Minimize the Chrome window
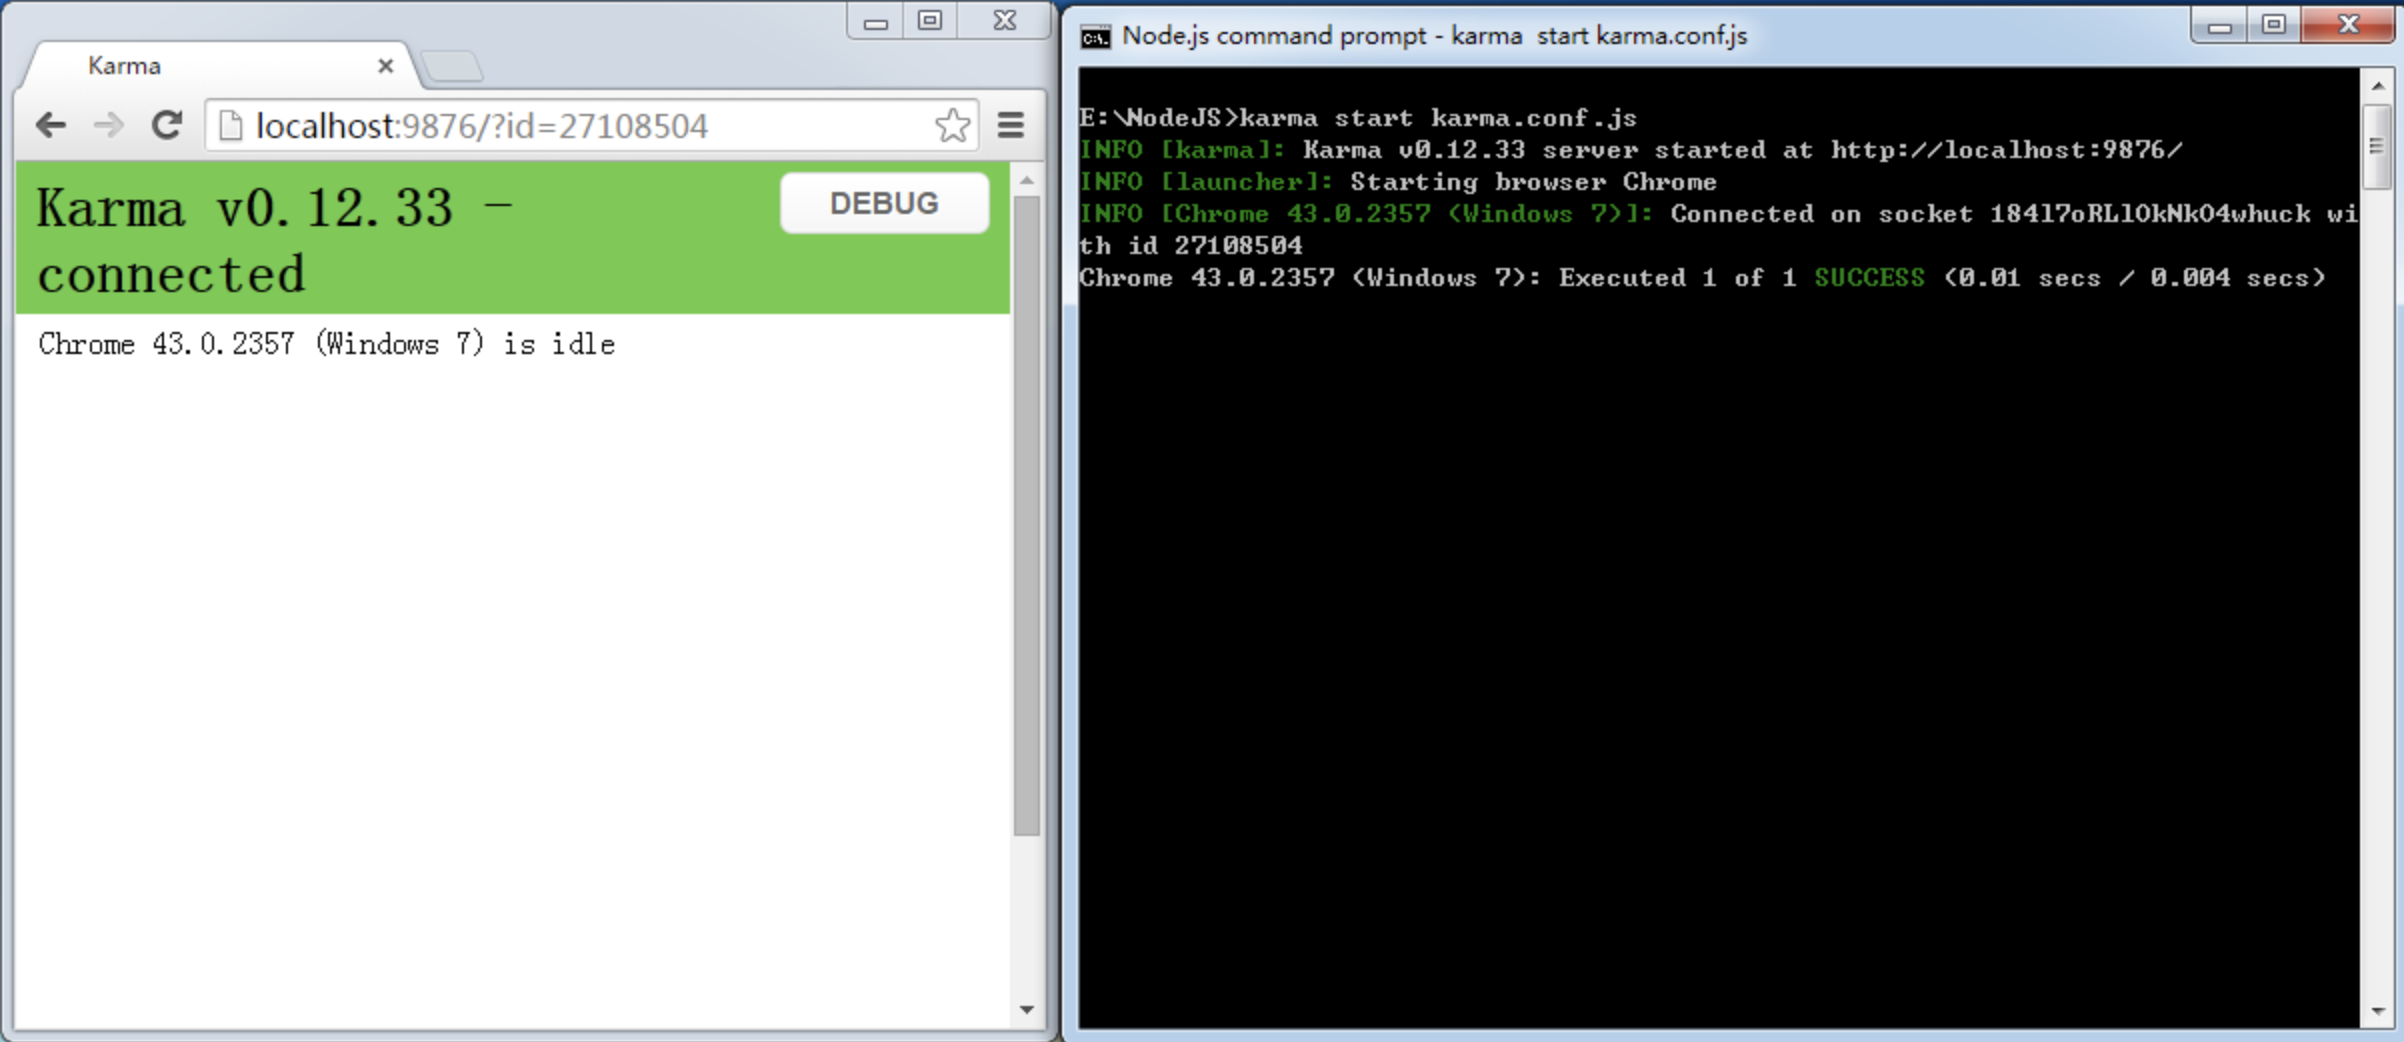2404x1042 pixels. 875,21
